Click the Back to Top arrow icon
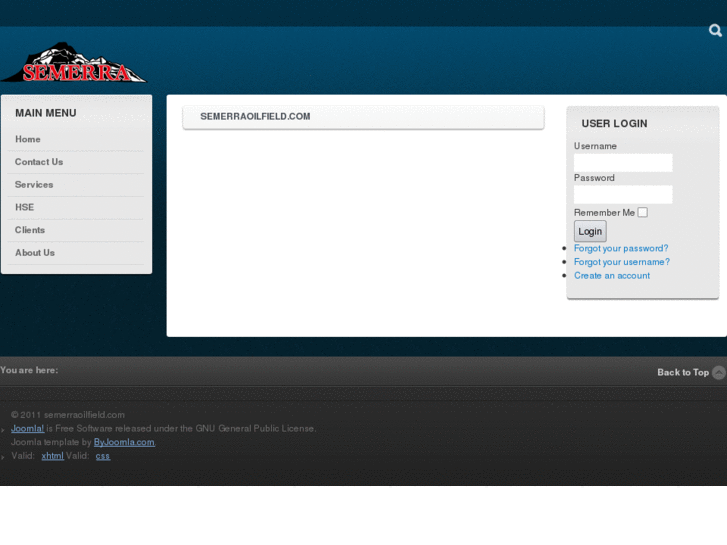 [x=719, y=372]
